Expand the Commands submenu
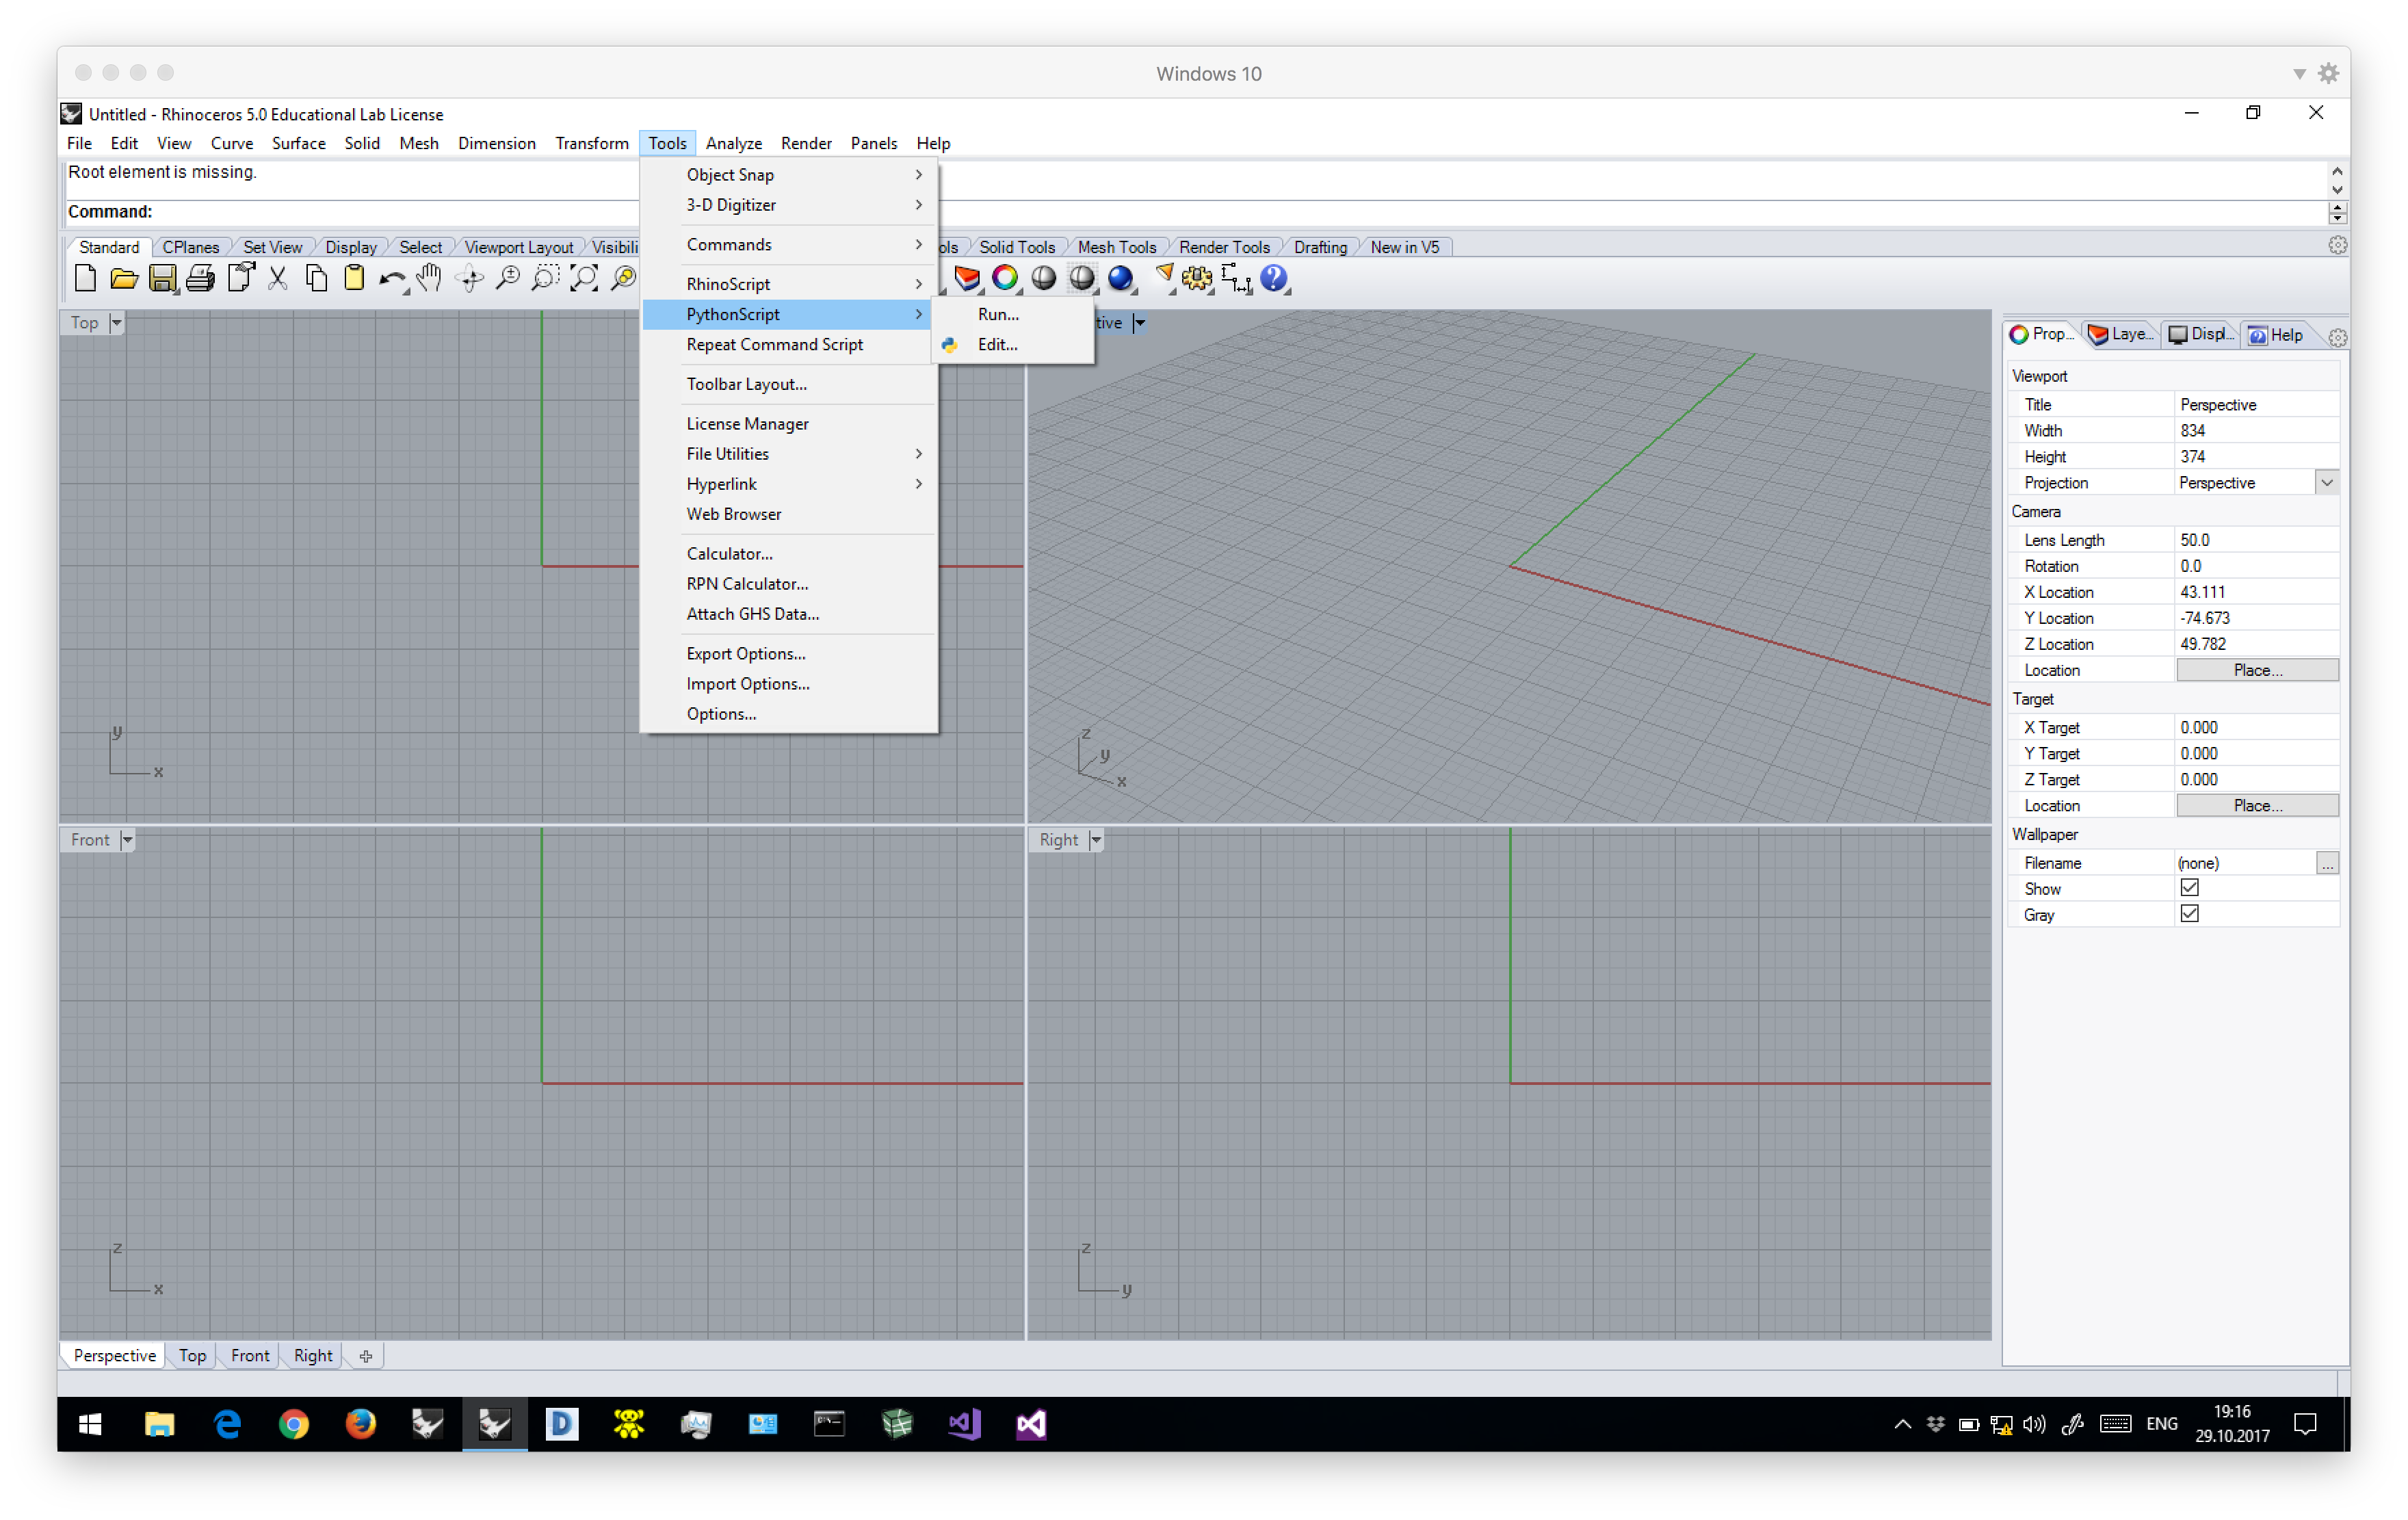The width and height of the screenshot is (2408, 1520). point(790,245)
